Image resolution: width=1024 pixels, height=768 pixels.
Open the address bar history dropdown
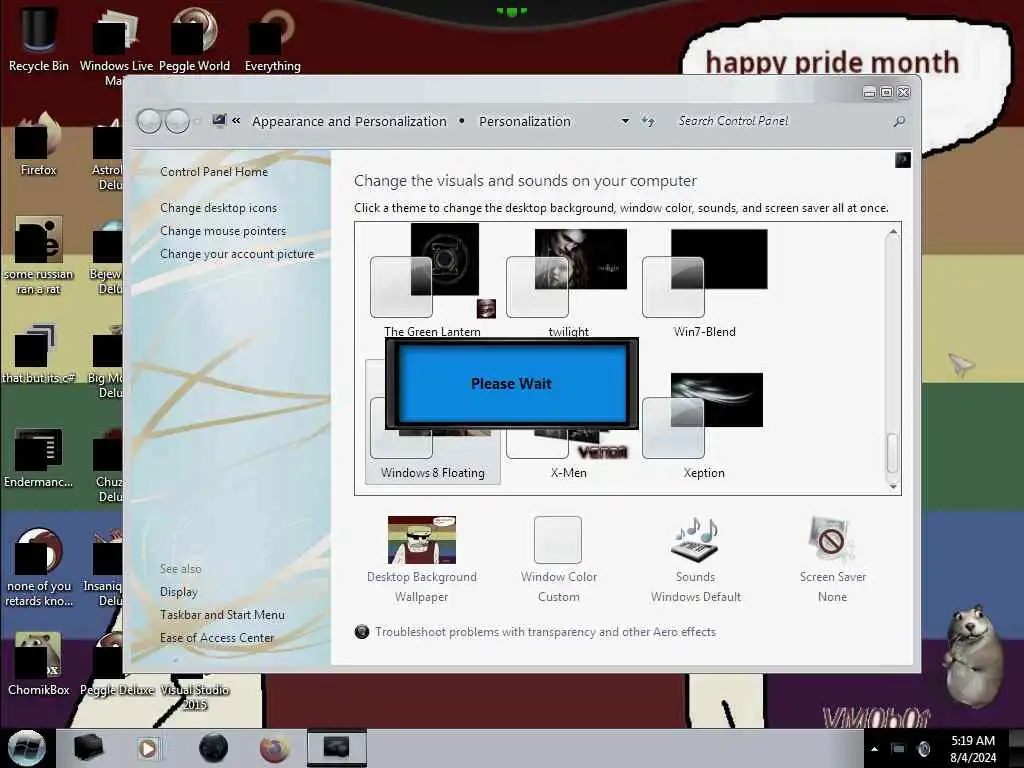pos(625,121)
